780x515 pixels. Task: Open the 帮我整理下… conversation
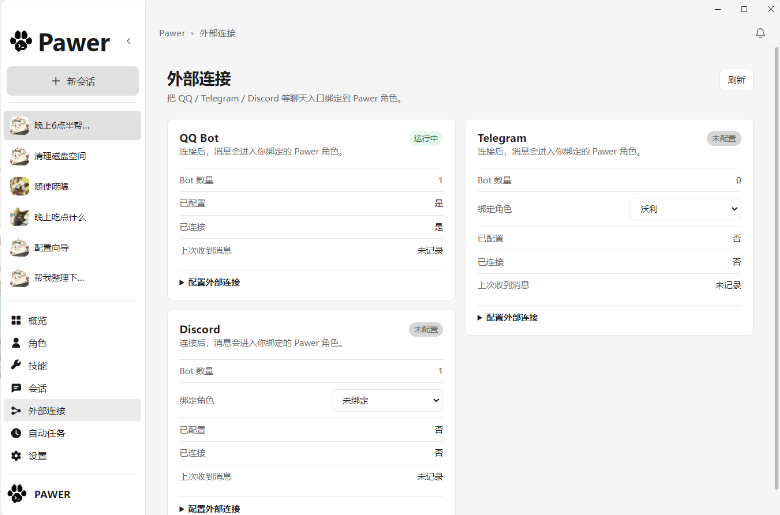(73, 278)
